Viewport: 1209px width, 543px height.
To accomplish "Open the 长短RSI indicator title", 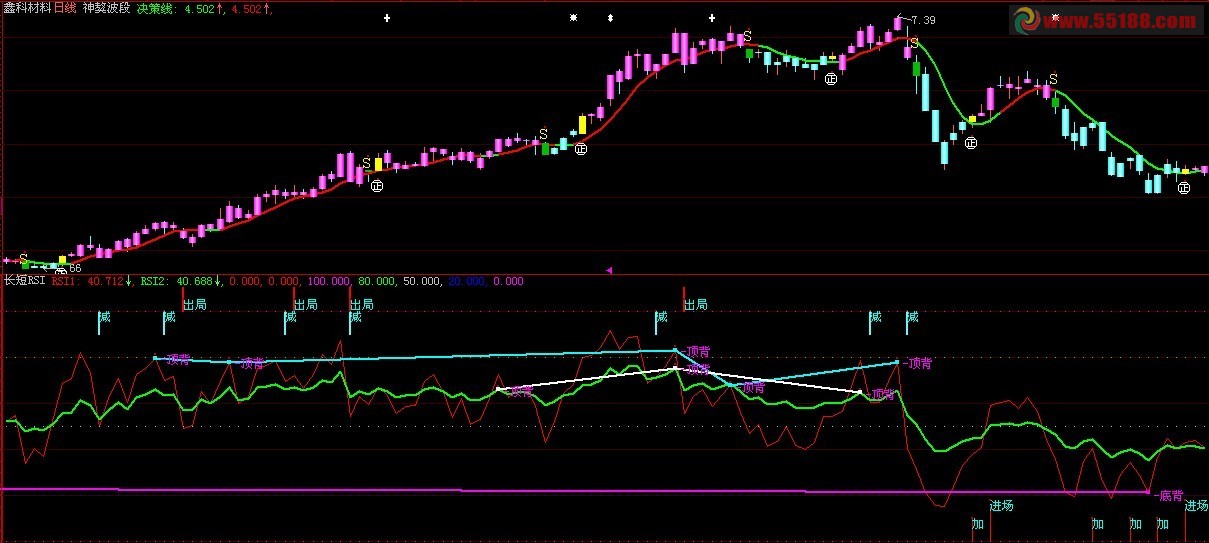I will (x=25, y=281).
